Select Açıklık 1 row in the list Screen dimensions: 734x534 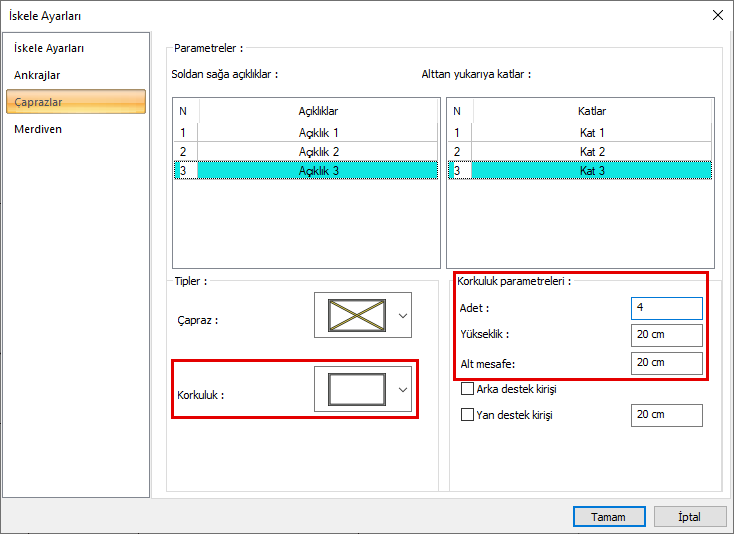(x=318, y=132)
